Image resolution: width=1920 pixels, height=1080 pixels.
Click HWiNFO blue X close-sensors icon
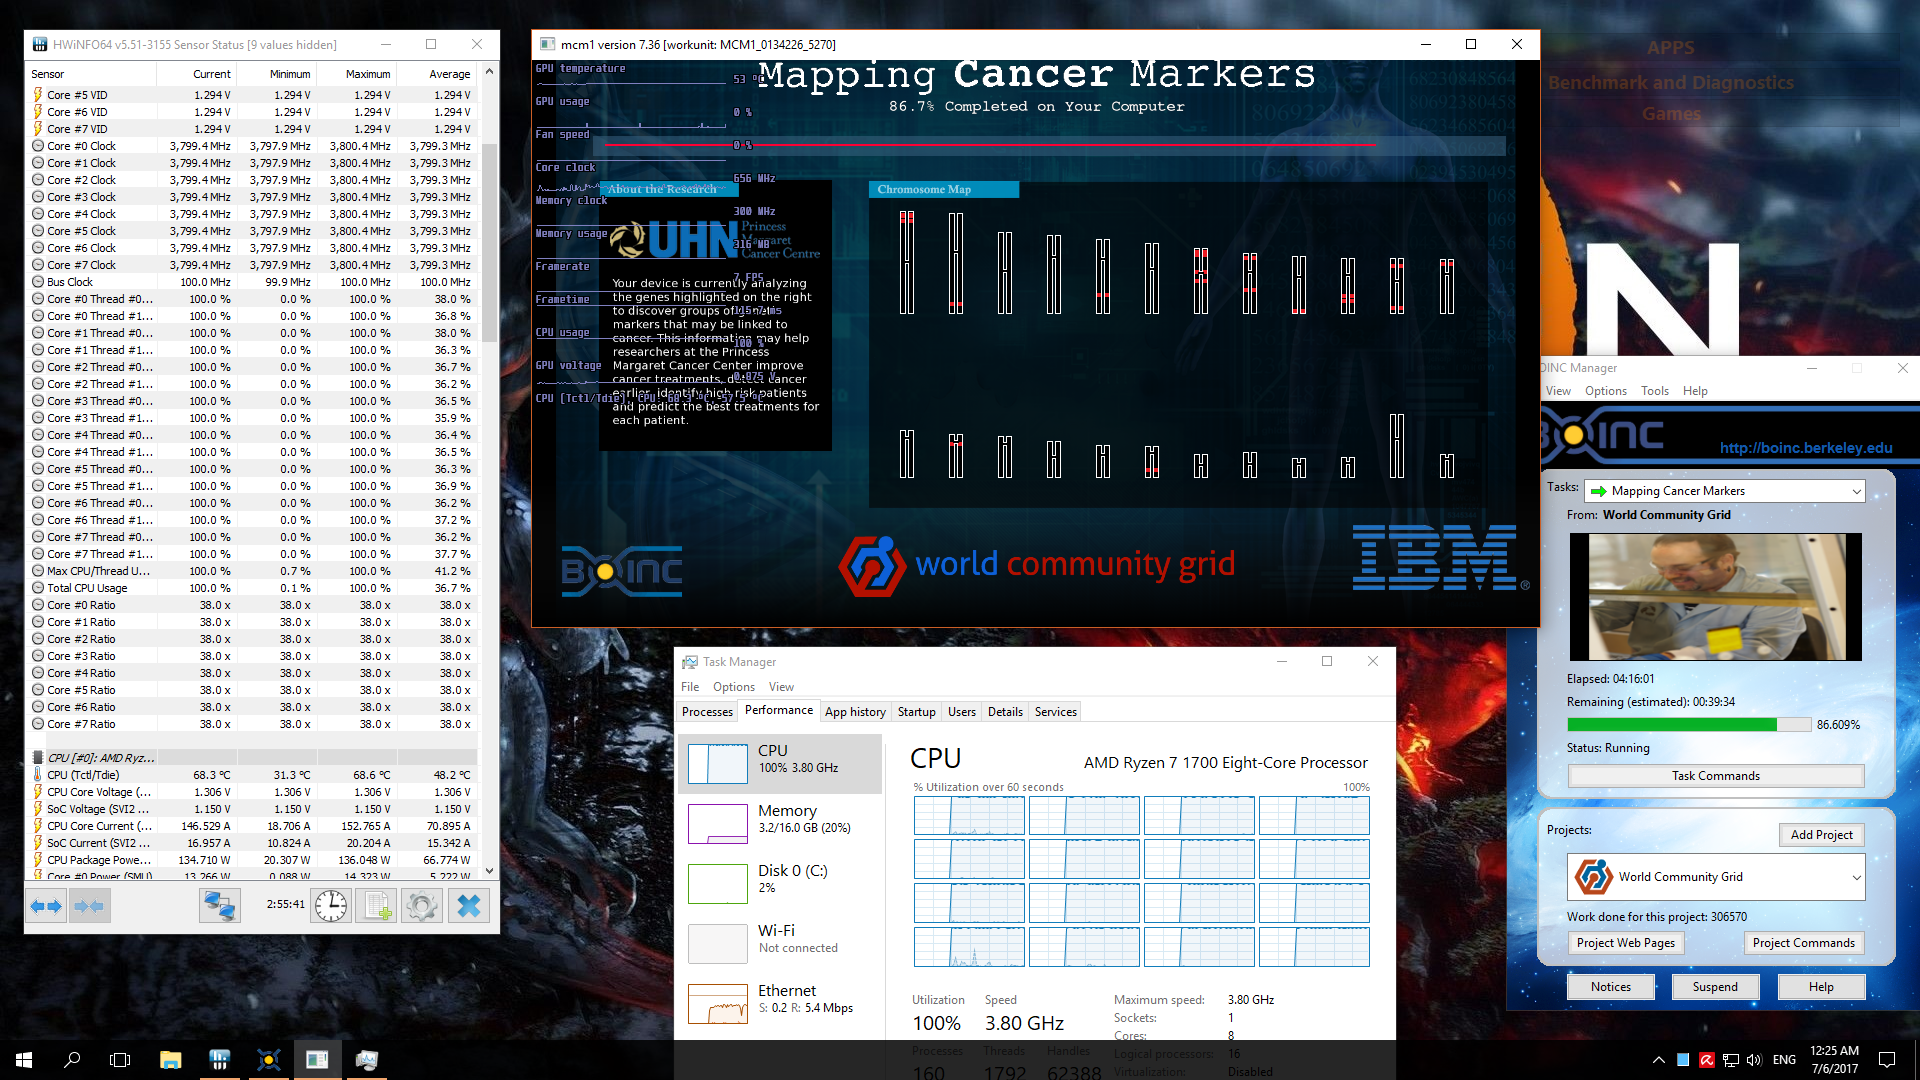468,906
